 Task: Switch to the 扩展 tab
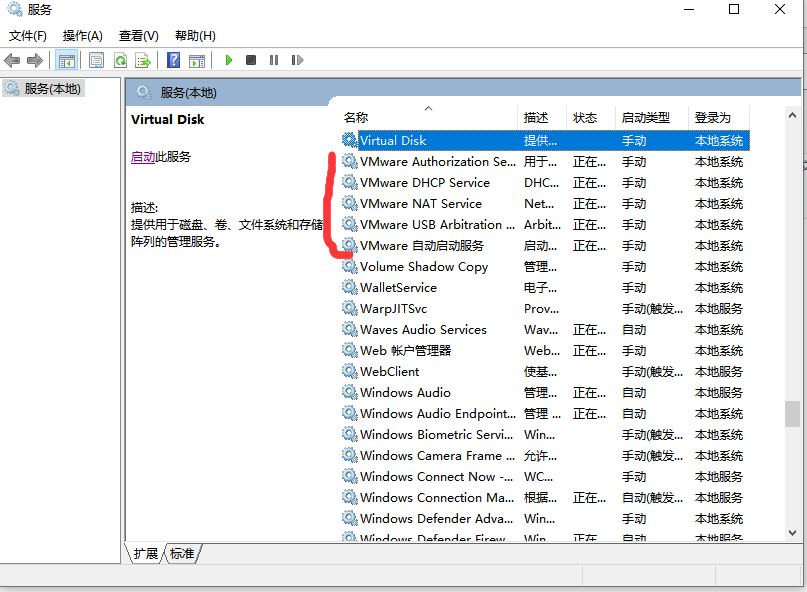coord(146,553)
